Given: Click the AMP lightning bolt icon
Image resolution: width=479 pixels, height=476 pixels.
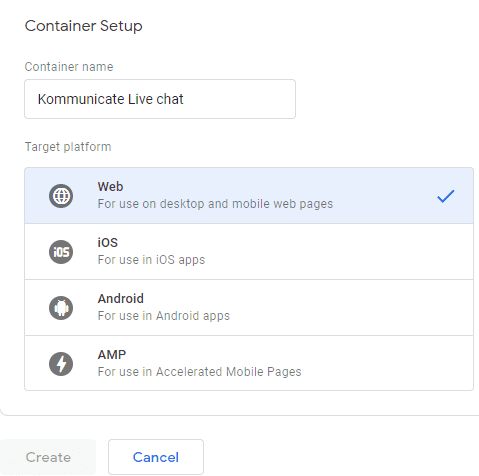Looking at the screenshot, I should click(61, 364).
